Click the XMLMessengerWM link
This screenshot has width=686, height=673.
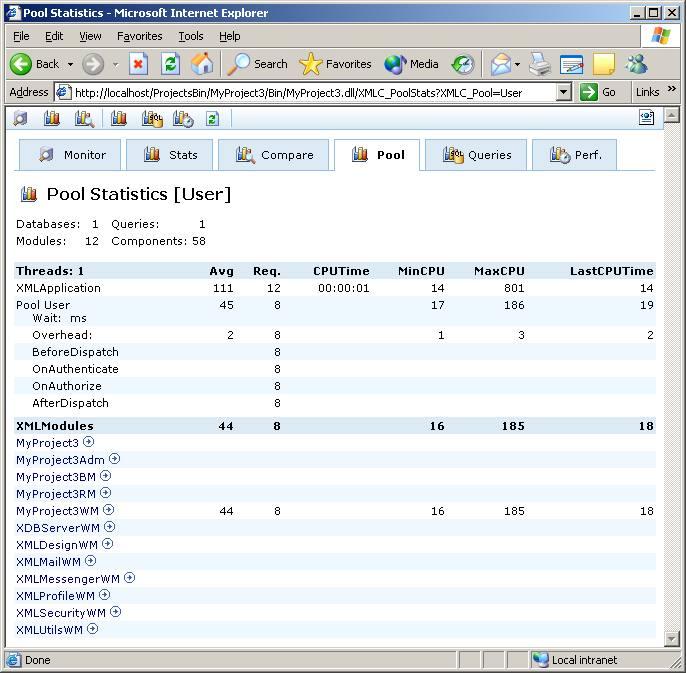(x=67, y=578)
